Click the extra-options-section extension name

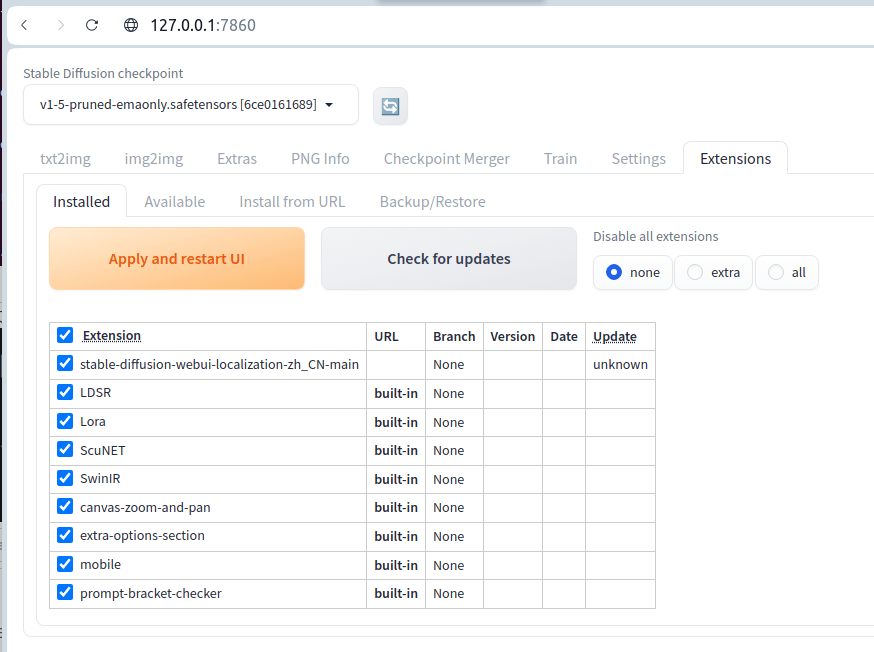pyautogui.click(x=142, y=536)
